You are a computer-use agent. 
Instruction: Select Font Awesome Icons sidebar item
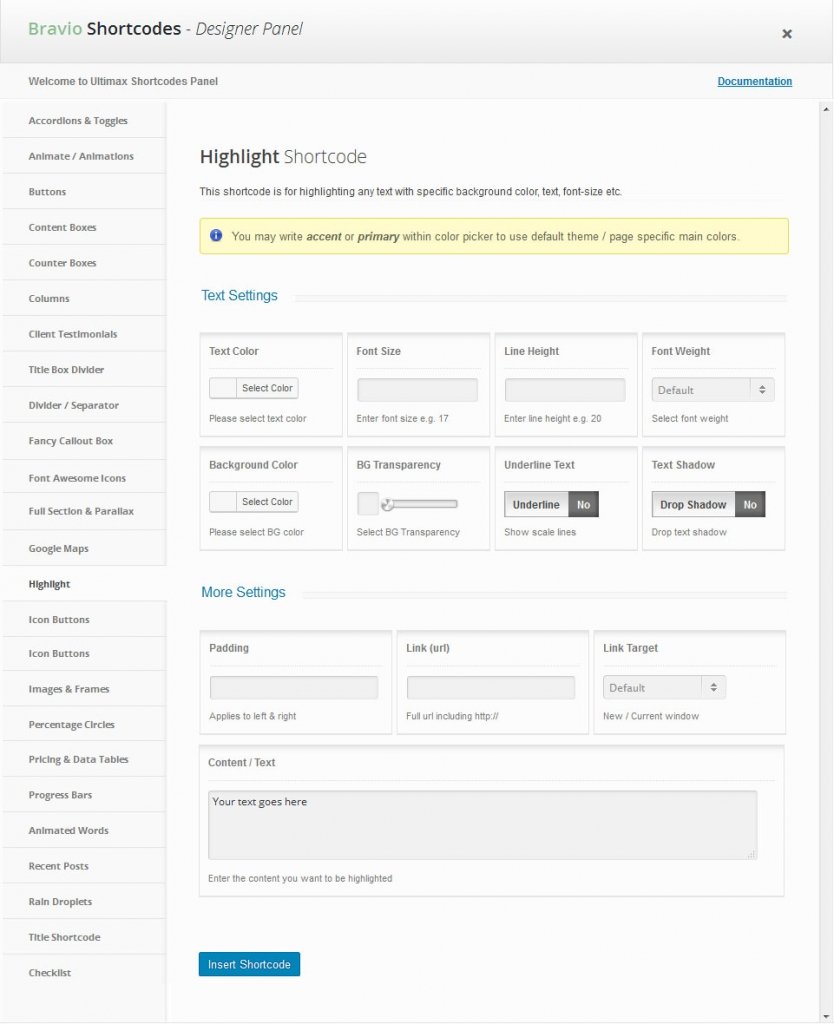77,478
